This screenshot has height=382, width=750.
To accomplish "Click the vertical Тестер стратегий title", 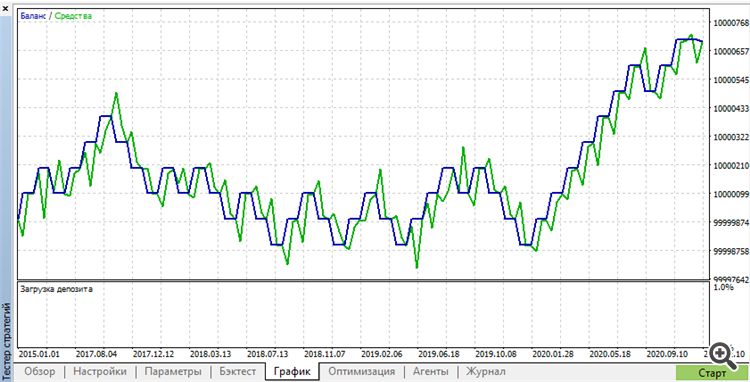I will coord(6,332).
